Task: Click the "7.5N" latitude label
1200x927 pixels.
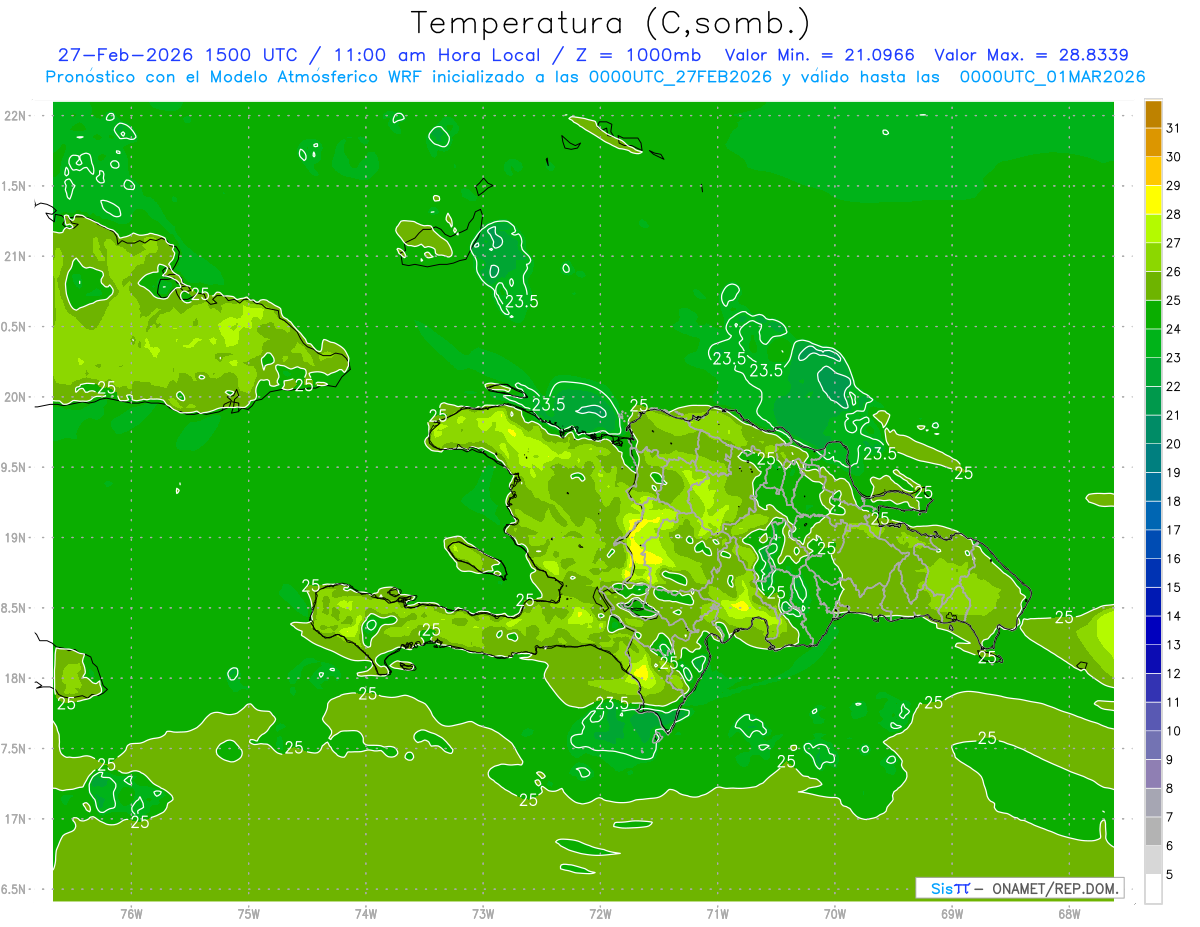Action: [15, 749]
